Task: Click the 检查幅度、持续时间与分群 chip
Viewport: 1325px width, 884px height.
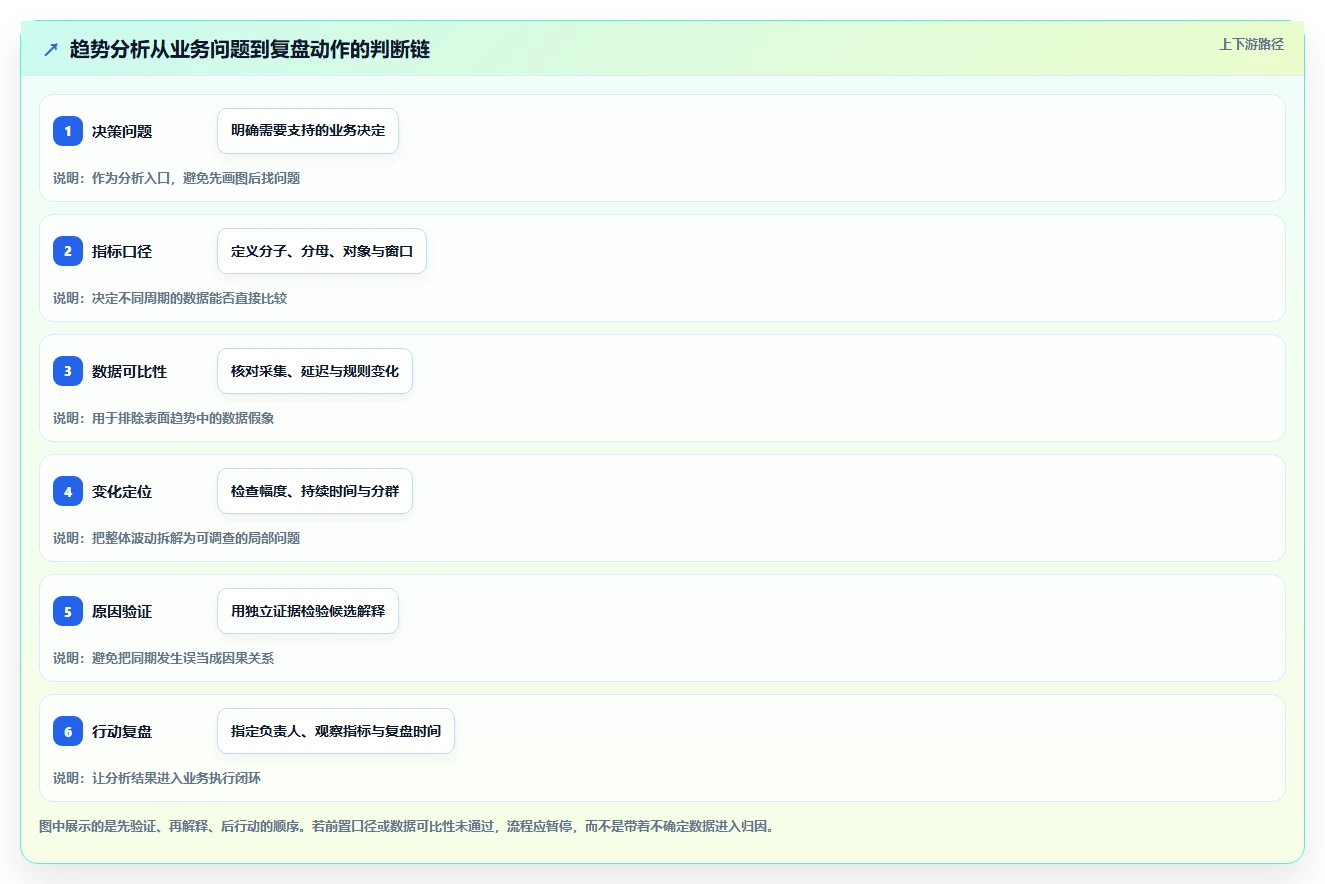Action: click(315, 491)
